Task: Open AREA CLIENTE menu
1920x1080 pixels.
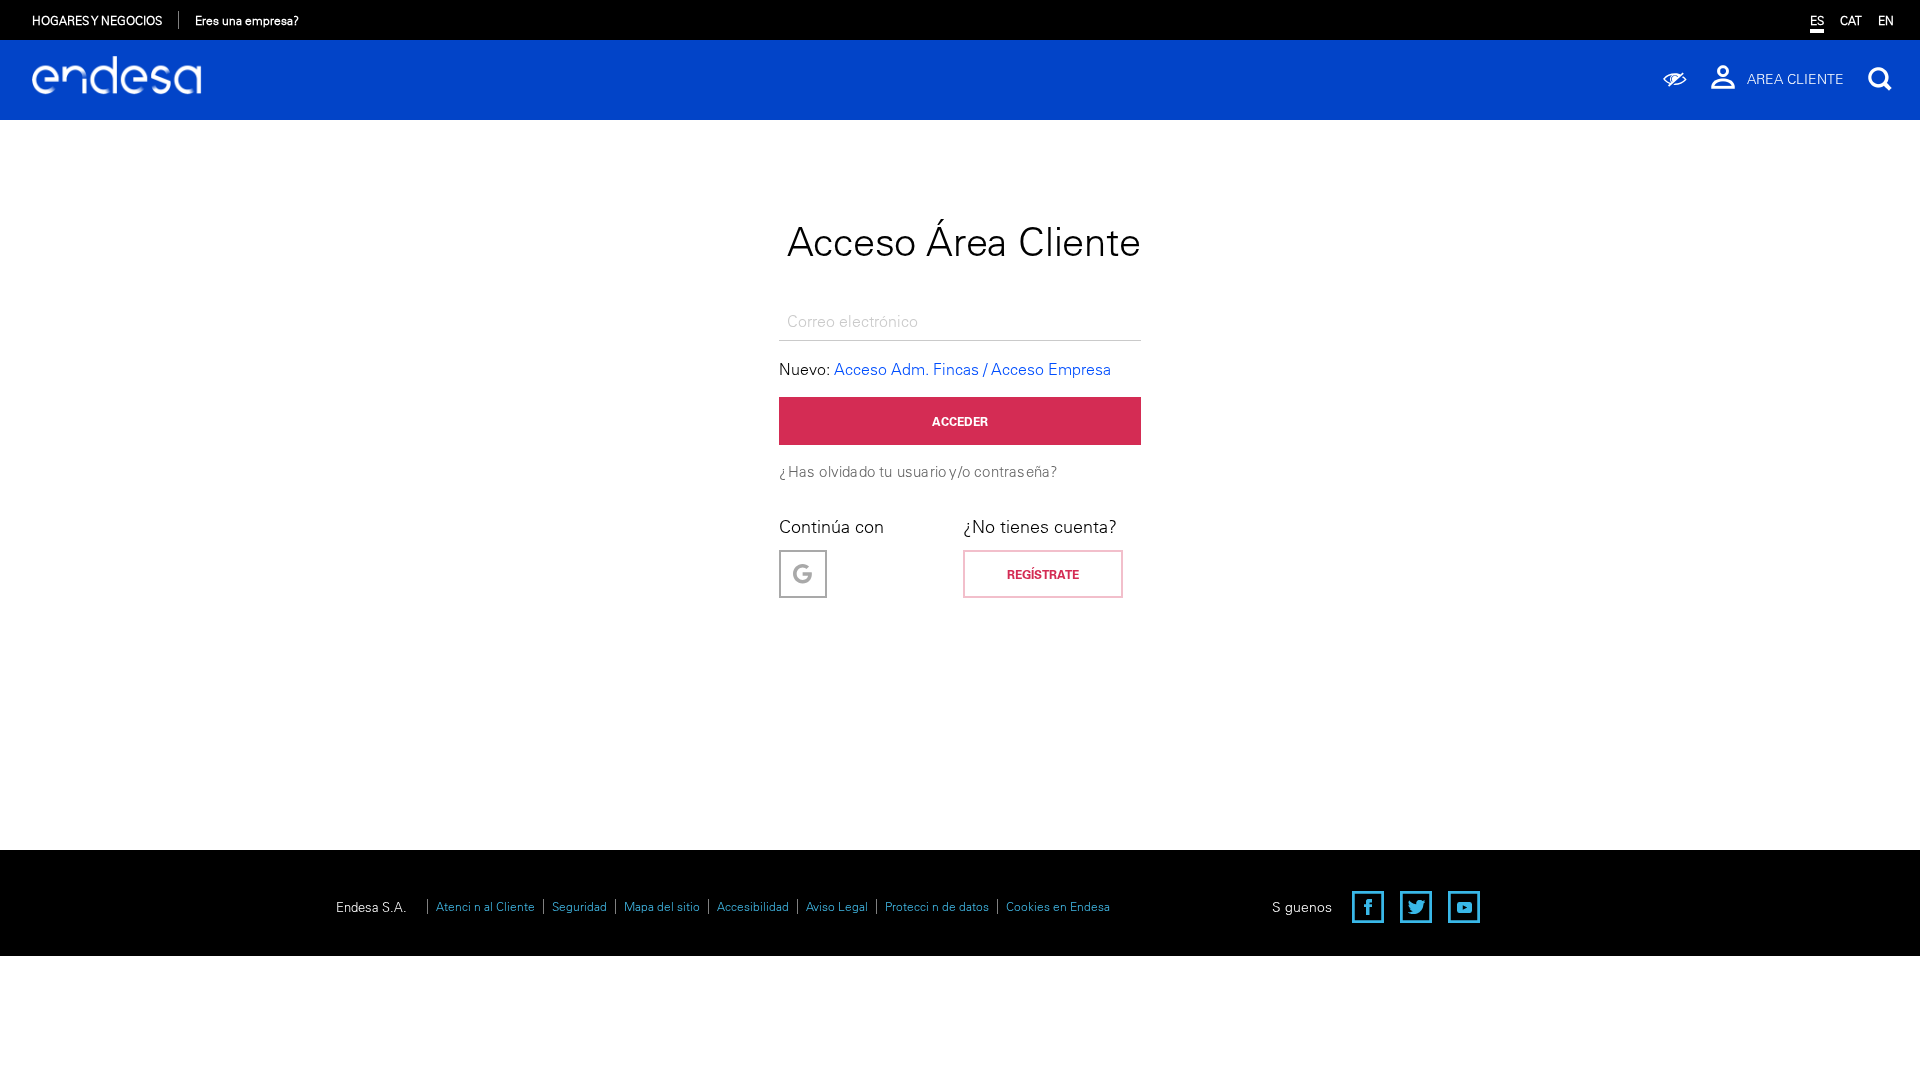Action: click(x=1794, y=79)
